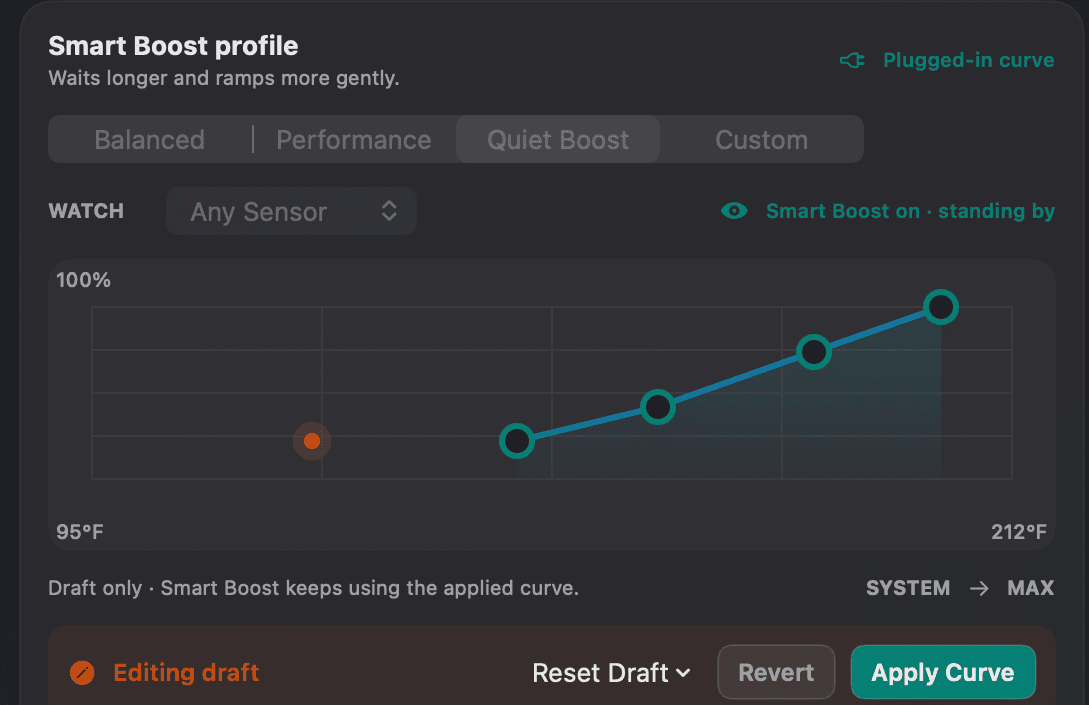Screen dimensions: 1089x705
Task: Click the plug icon beside Plugged-in curve
Action: pos(852,60)
